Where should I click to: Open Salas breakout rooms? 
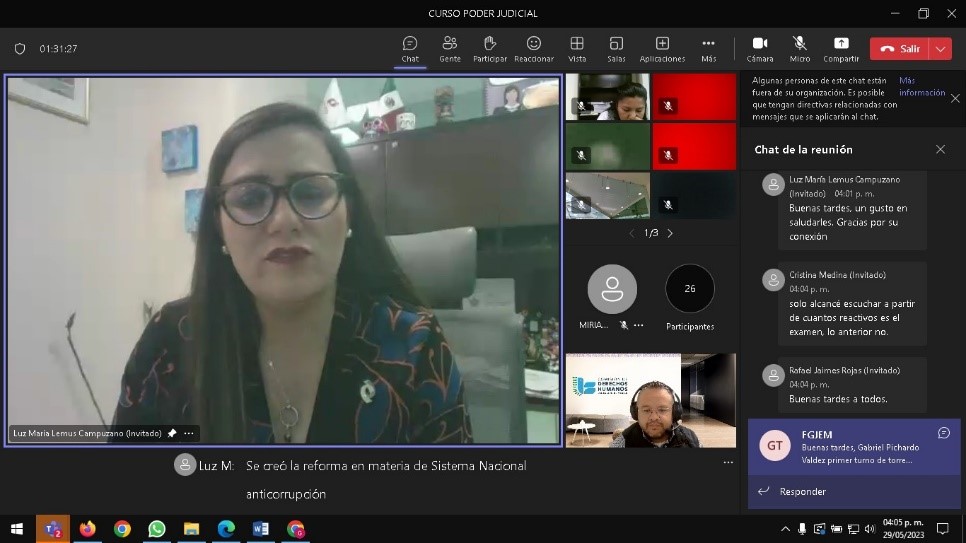(616, 44)
